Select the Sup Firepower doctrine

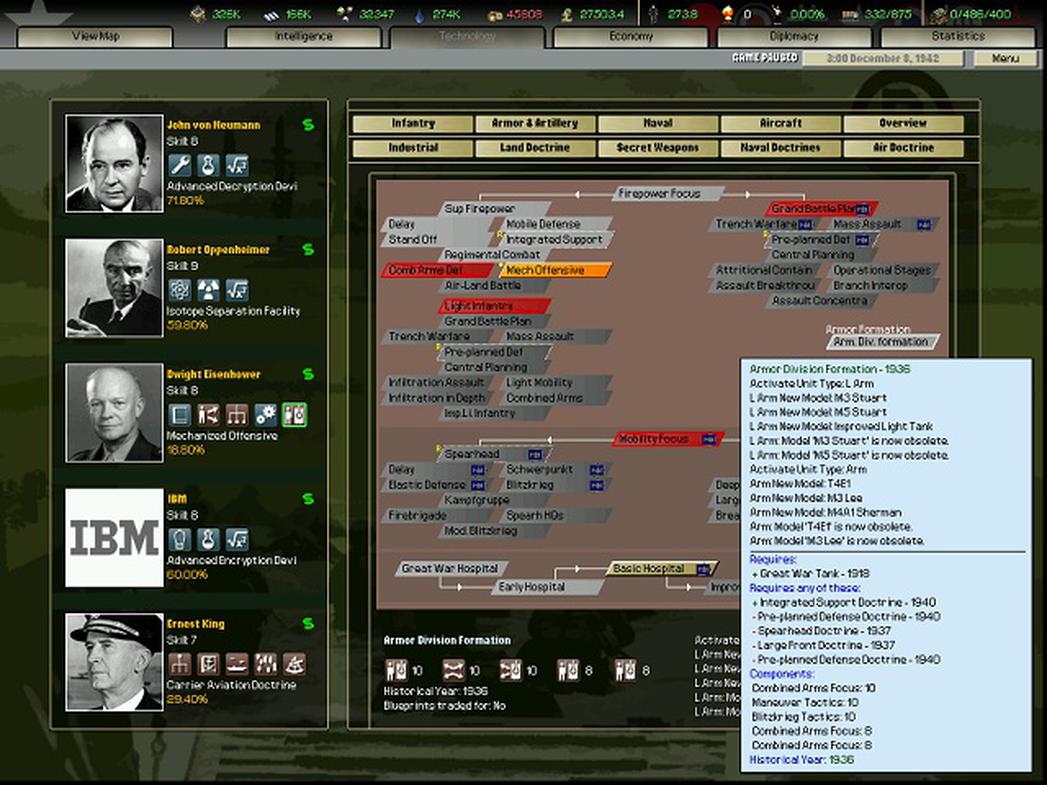494,209
